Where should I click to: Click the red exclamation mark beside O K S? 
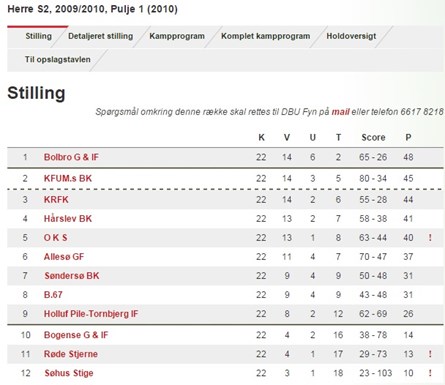[430, 238]
